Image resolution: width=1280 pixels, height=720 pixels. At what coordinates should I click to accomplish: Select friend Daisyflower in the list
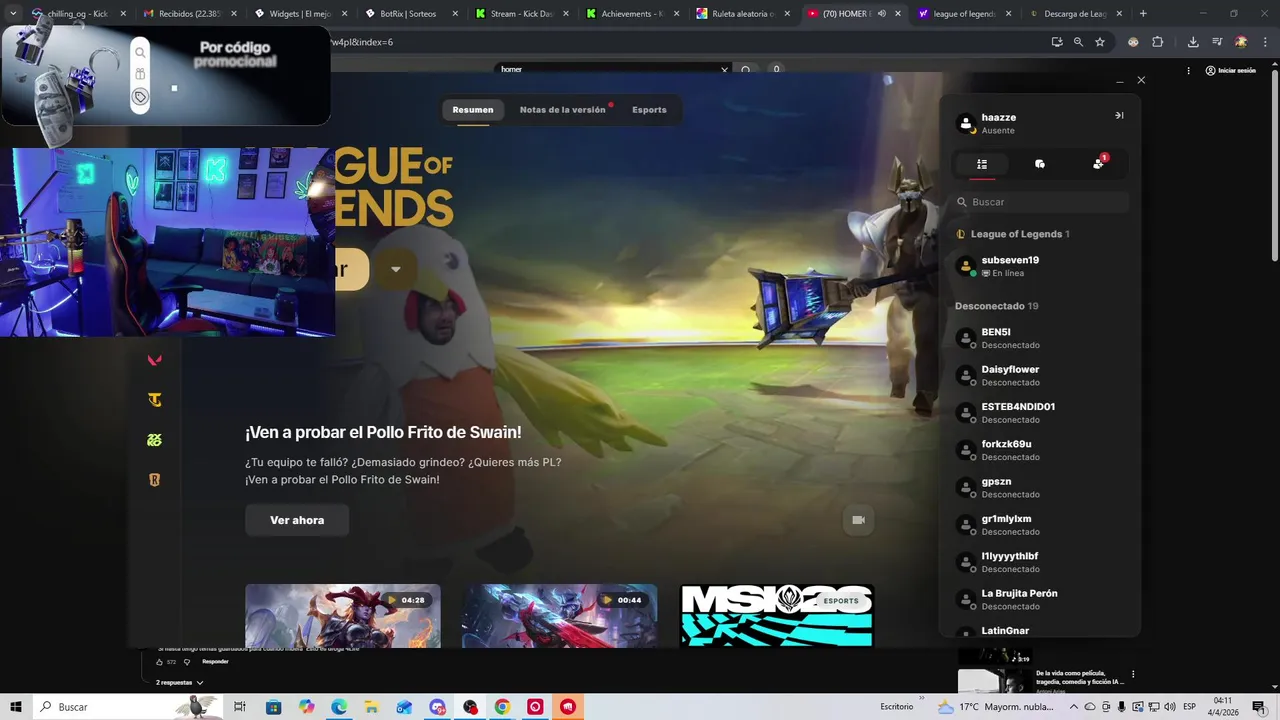1040,375
